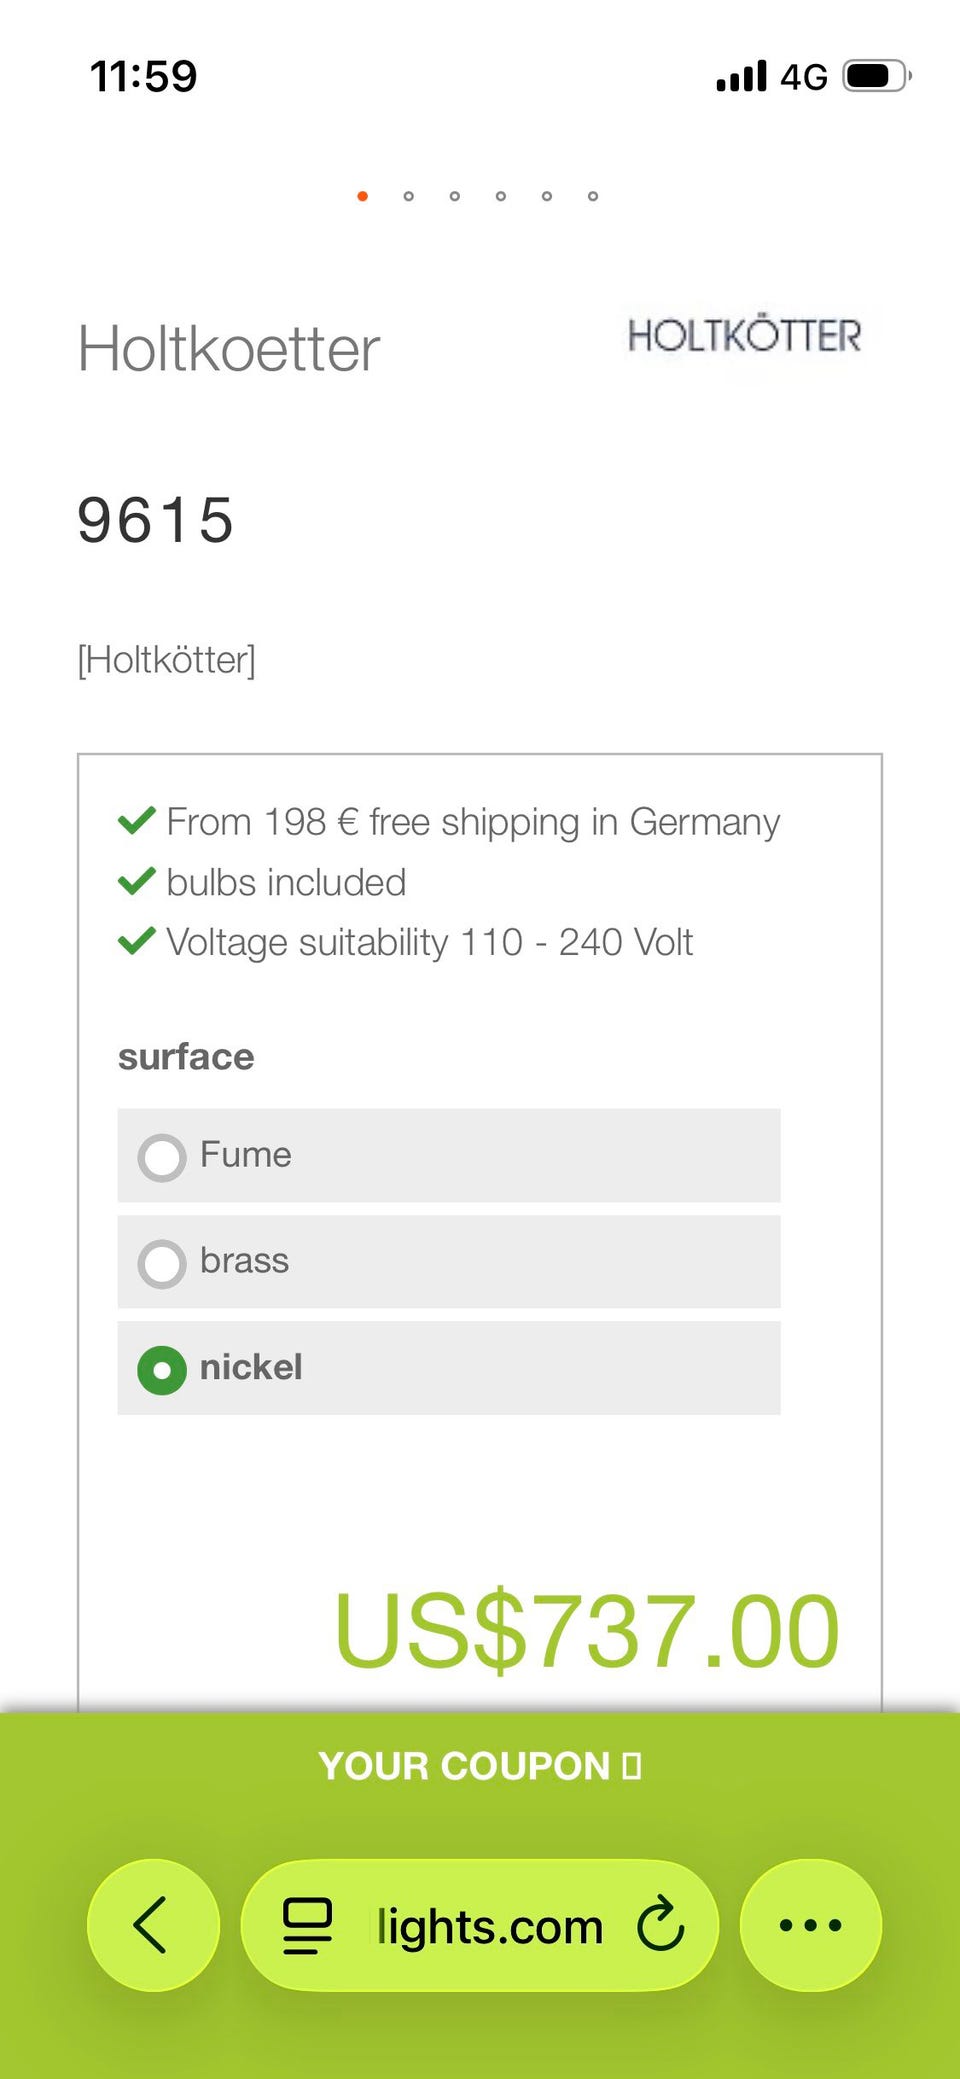
Task: Tap the 11:59 status bar clock
Action: (144, 76)
